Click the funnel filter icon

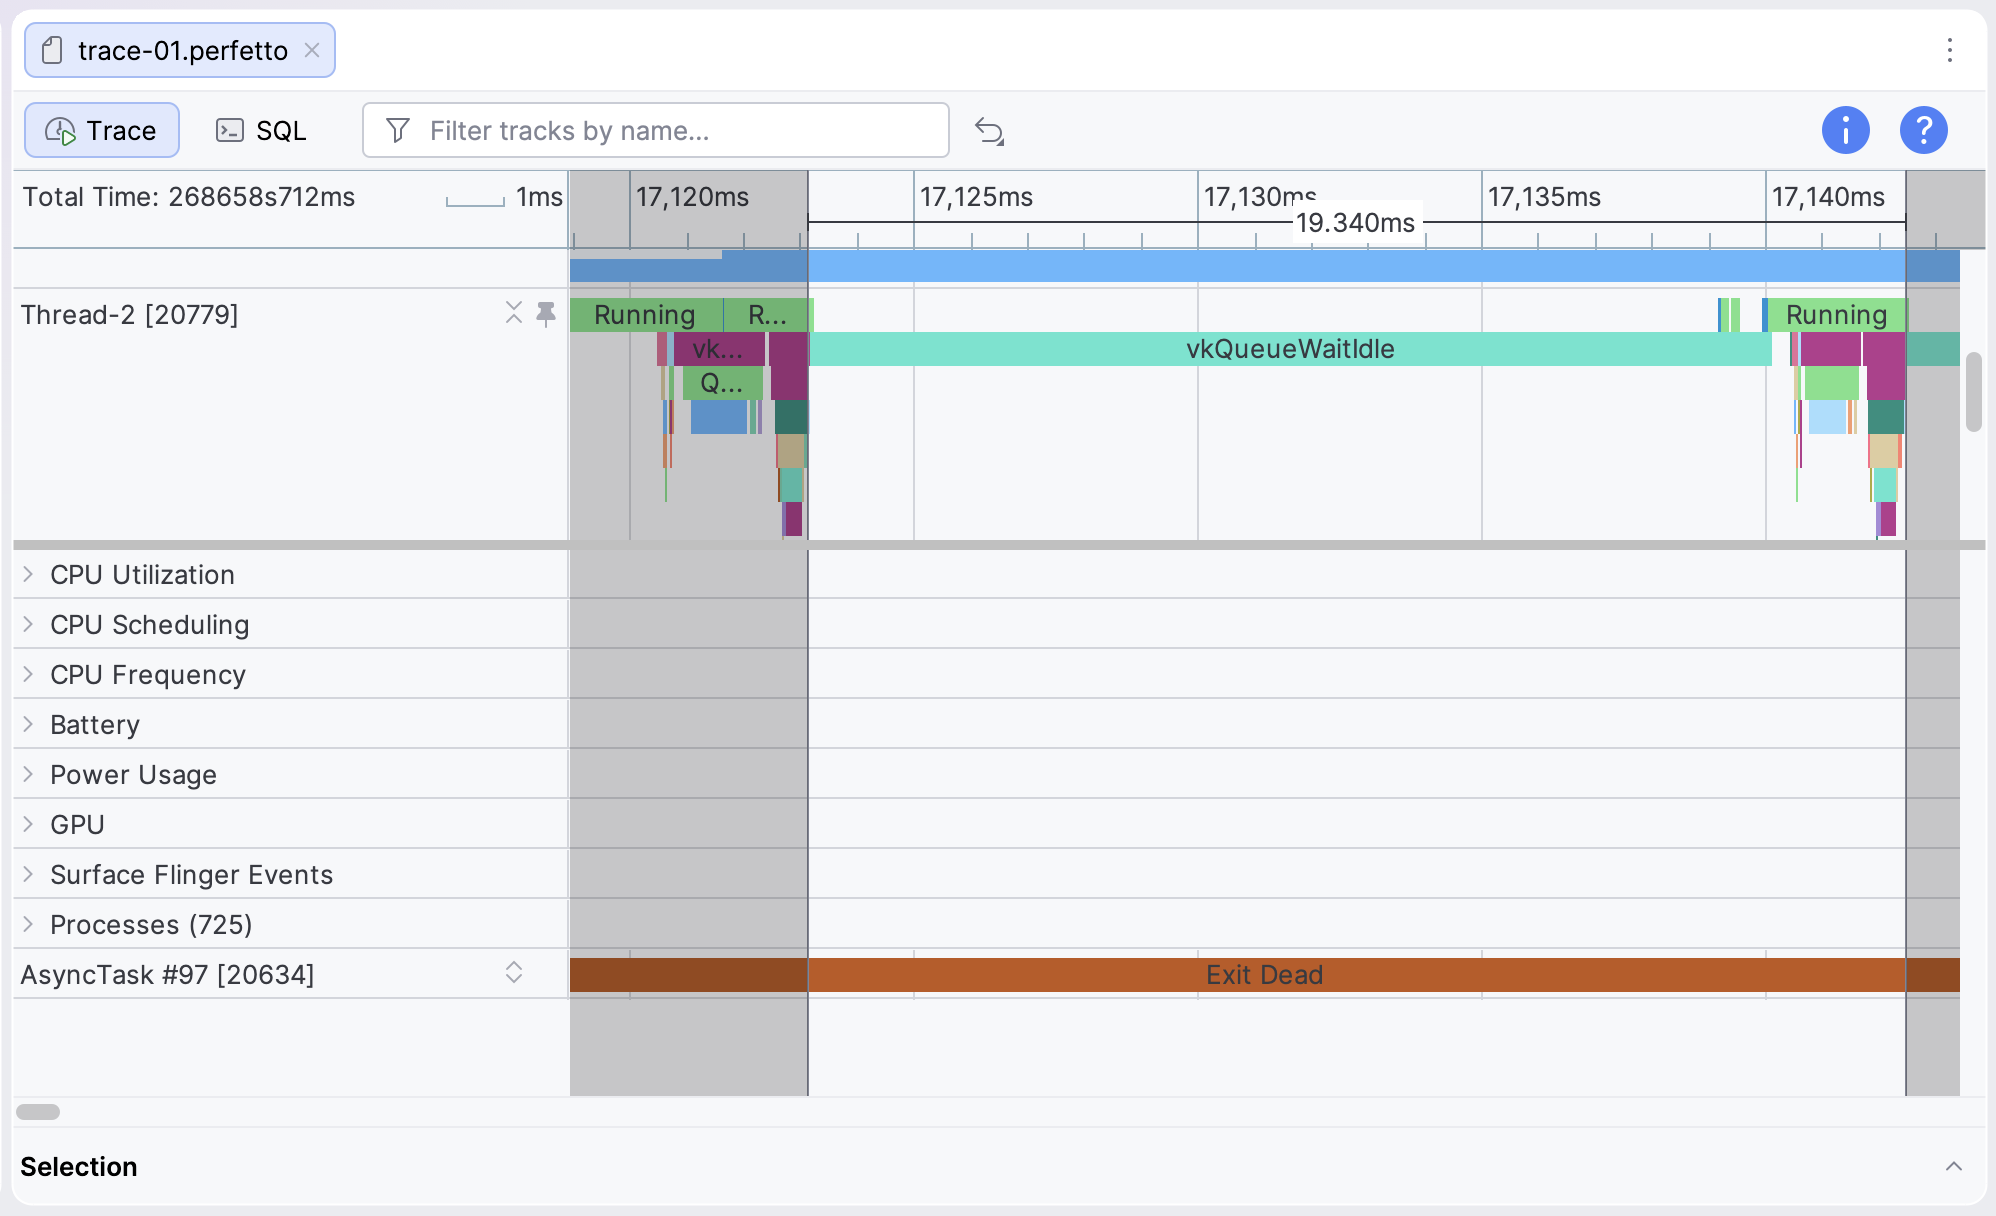398,130
